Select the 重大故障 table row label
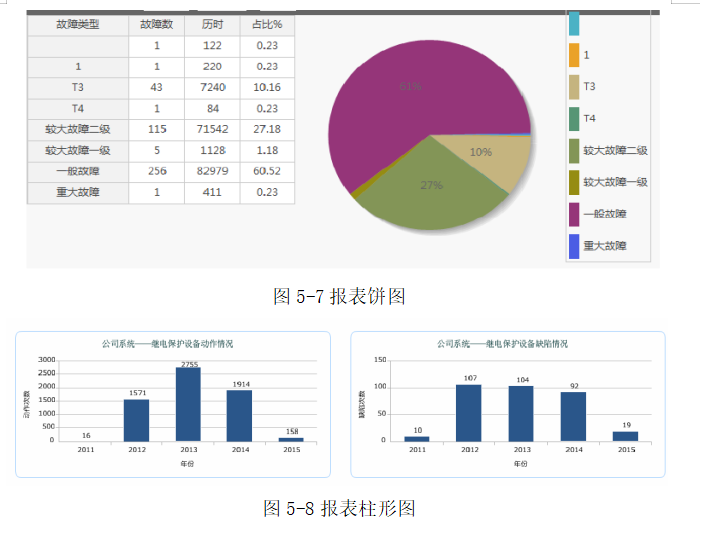The image size is (704, 533). [x=78, y=192]
